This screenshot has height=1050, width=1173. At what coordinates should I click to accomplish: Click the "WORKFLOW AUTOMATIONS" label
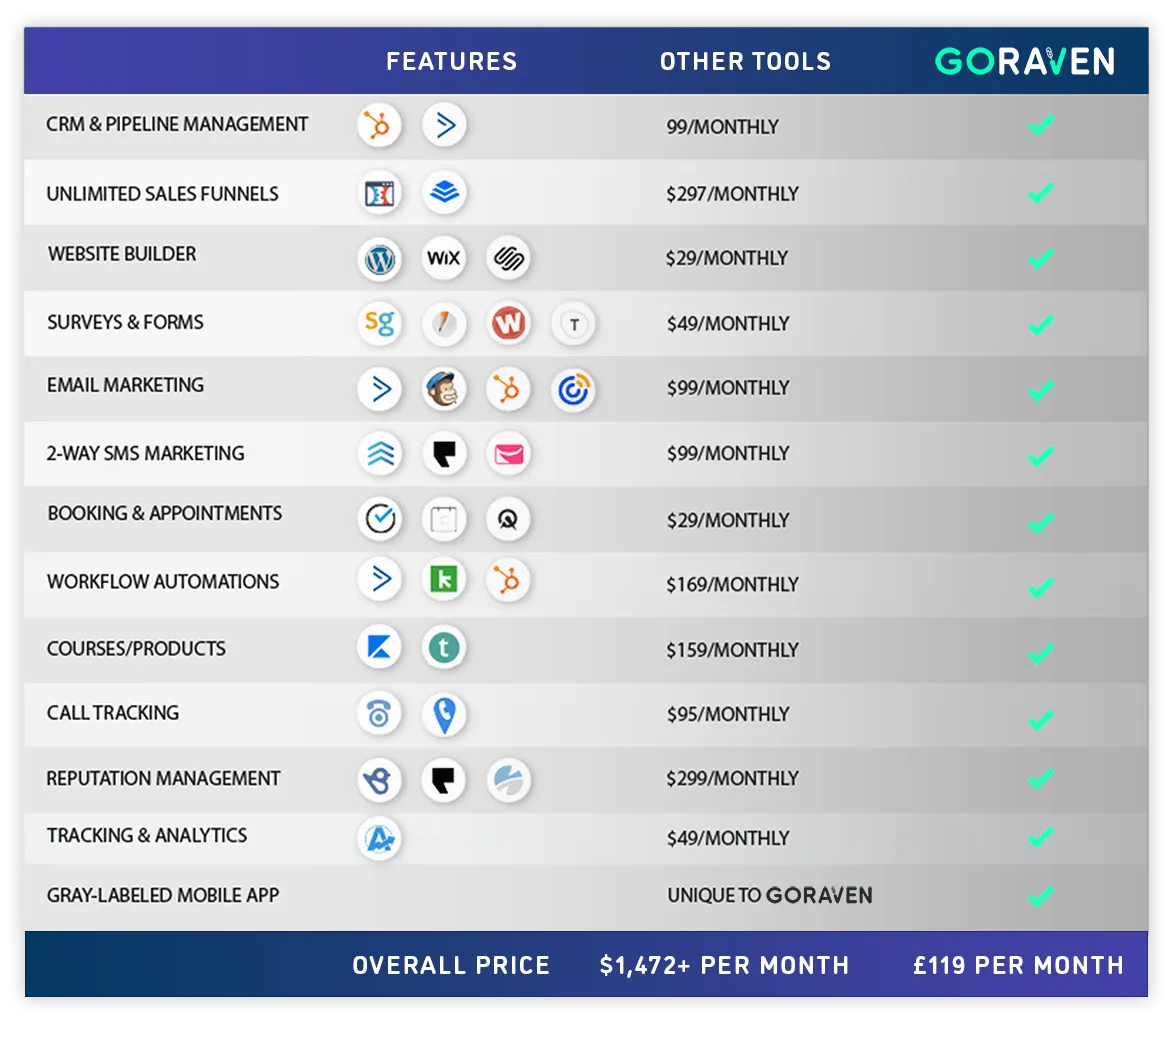(x=162, y=582)
